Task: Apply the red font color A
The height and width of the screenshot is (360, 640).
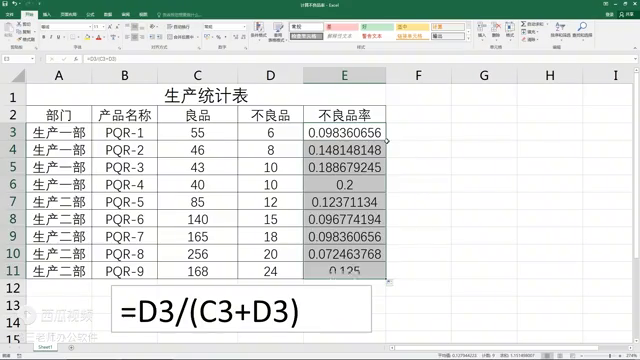Action: [x=98, y=37]
